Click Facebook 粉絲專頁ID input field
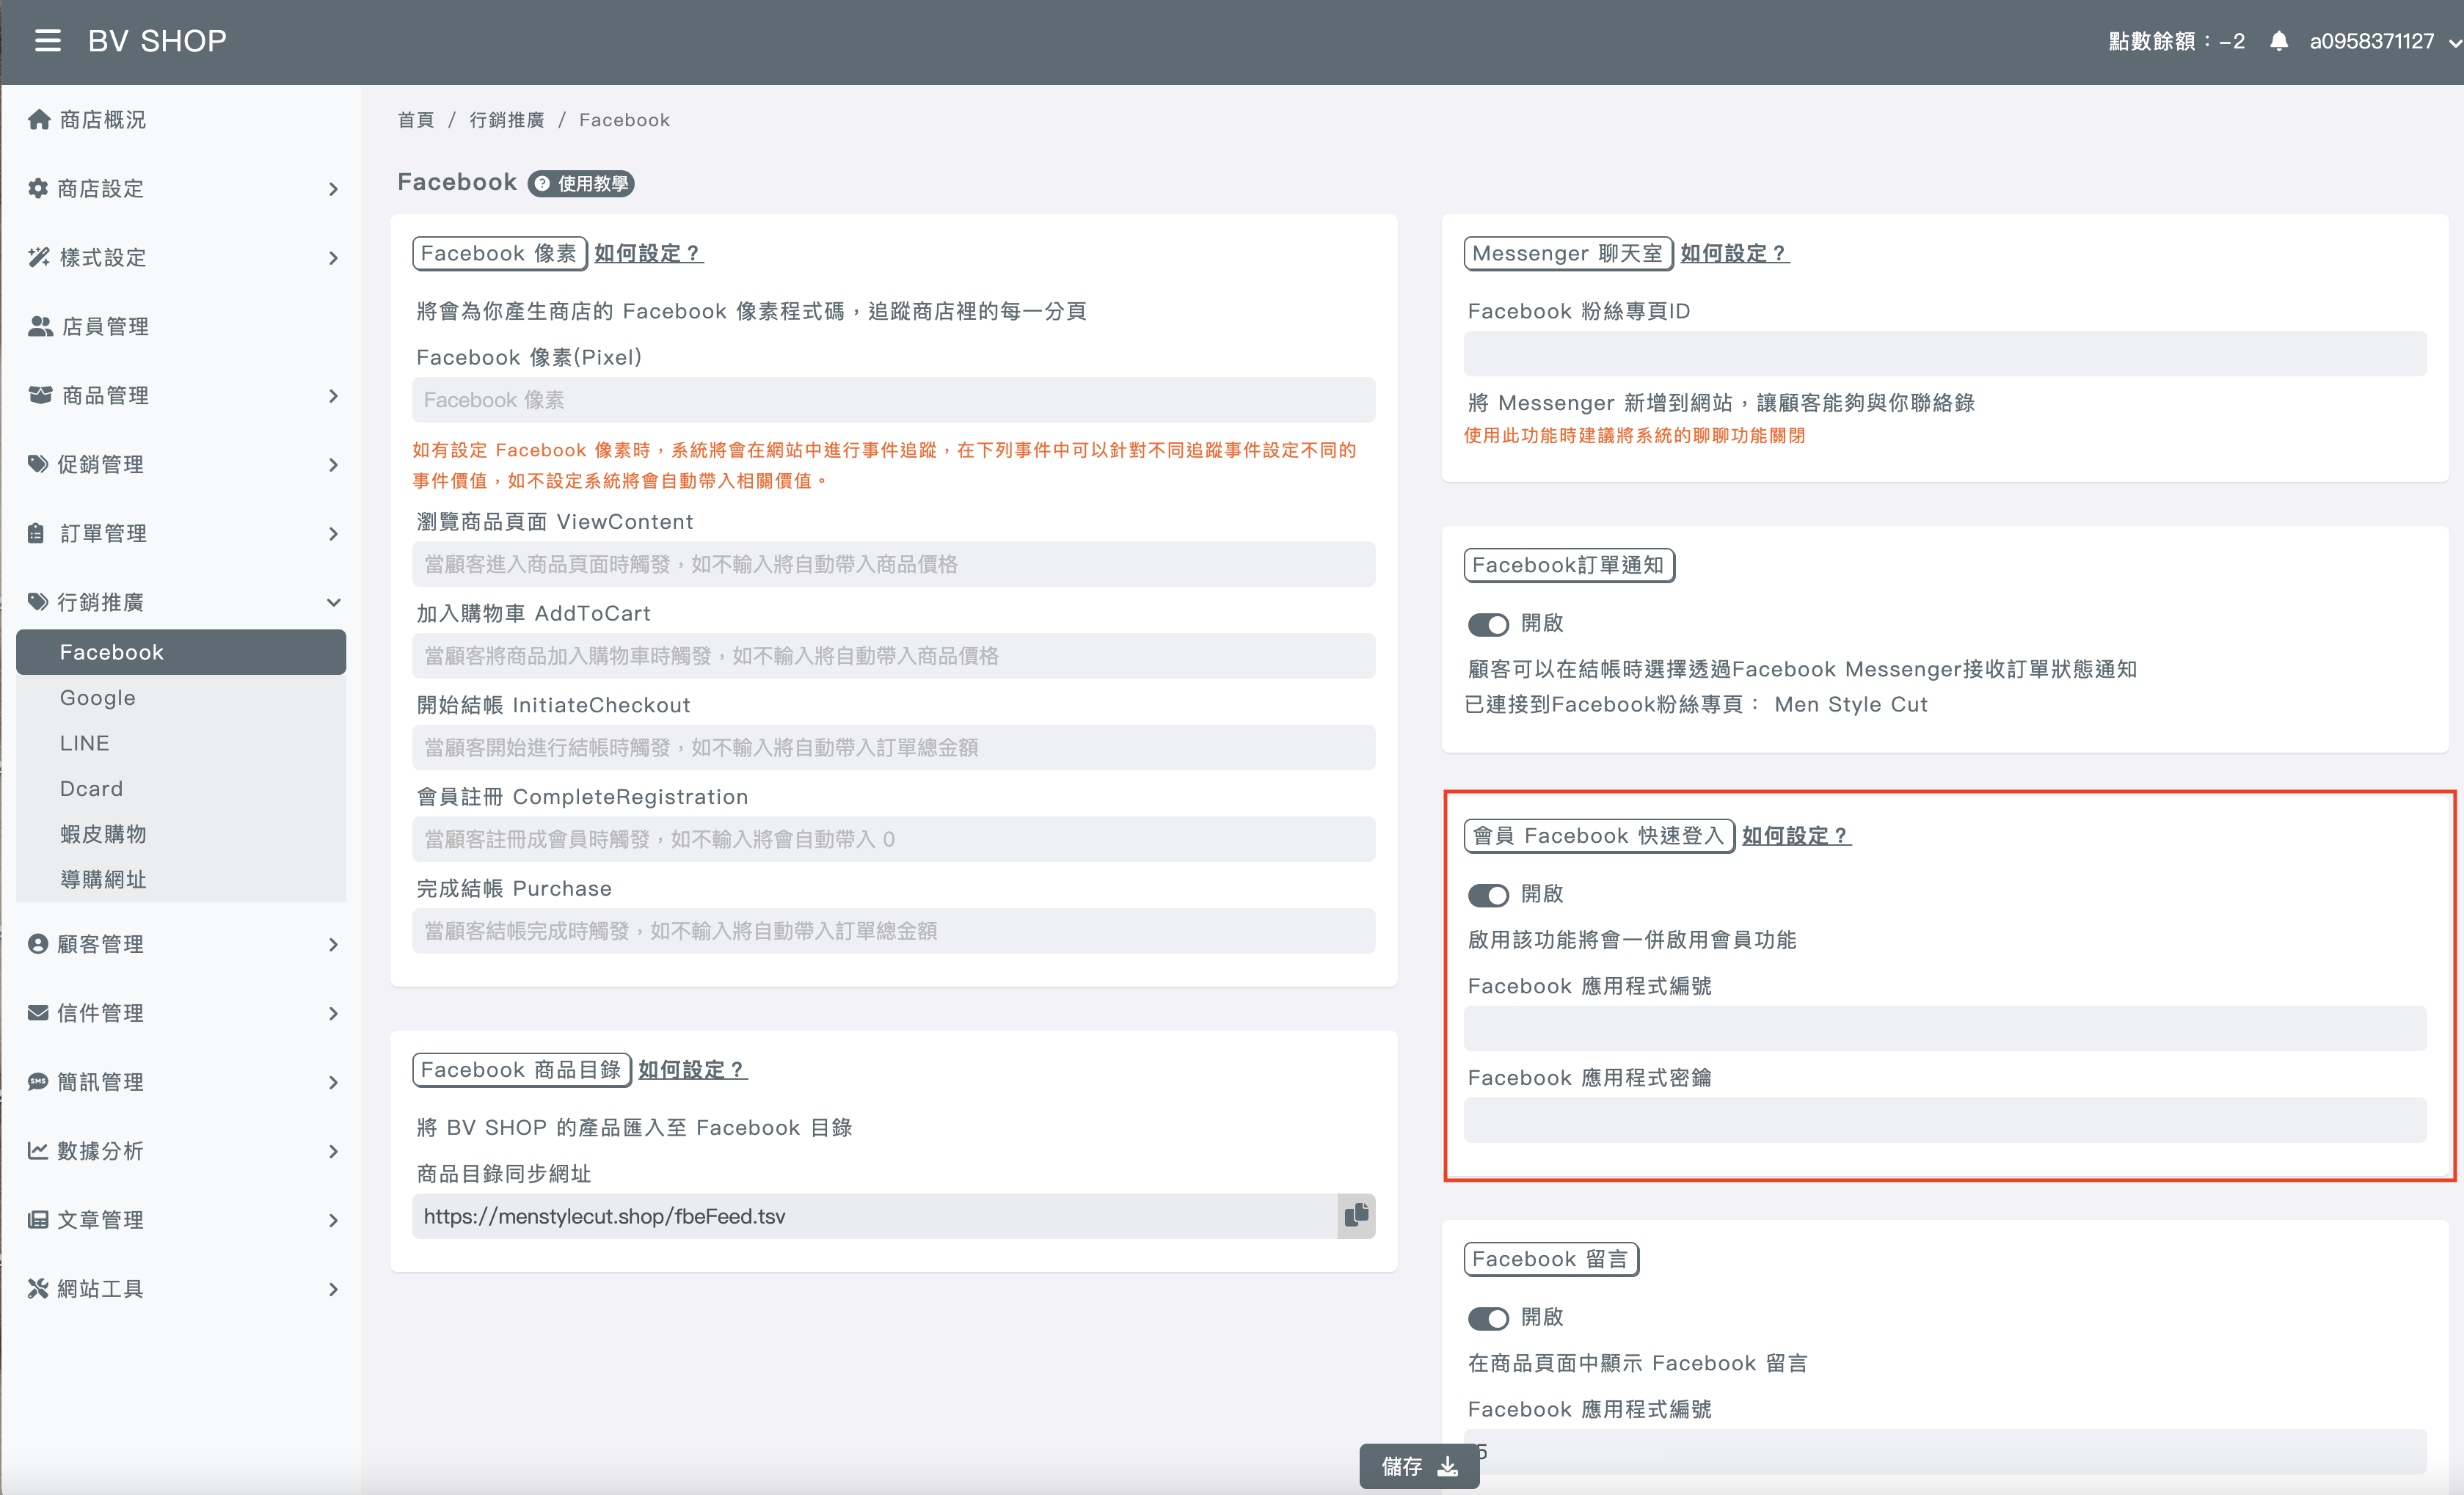2464x1495 pixels. coord(1944,354)
